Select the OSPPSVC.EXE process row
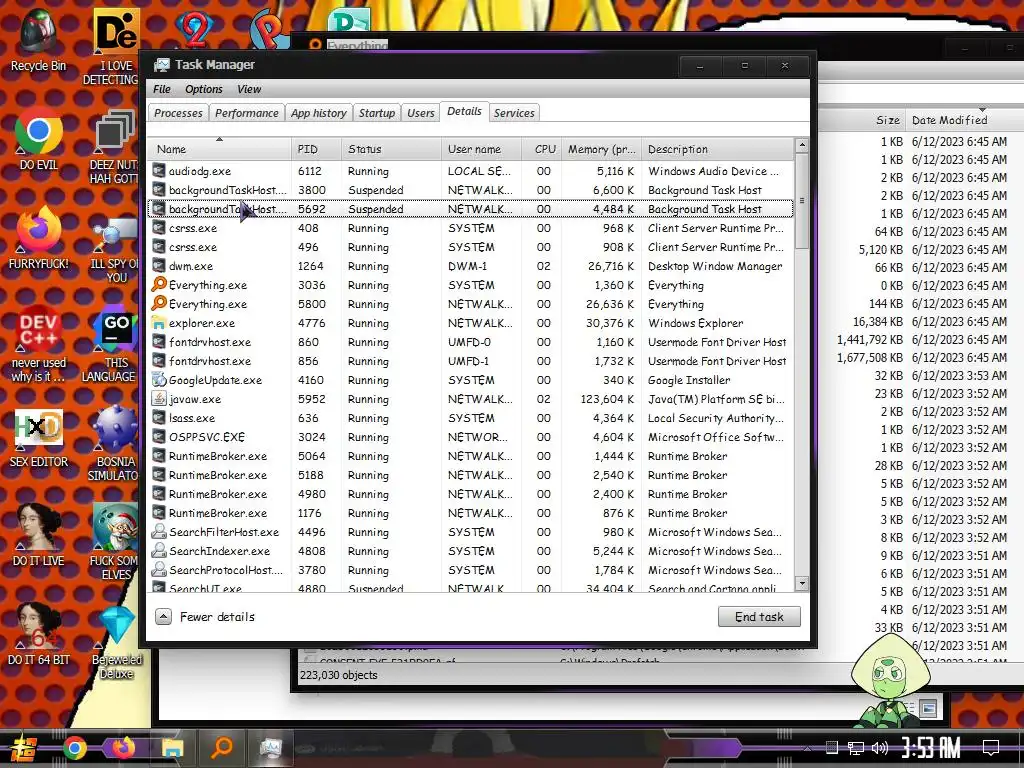Screen dimensions: 1024x768 point(471,437)
